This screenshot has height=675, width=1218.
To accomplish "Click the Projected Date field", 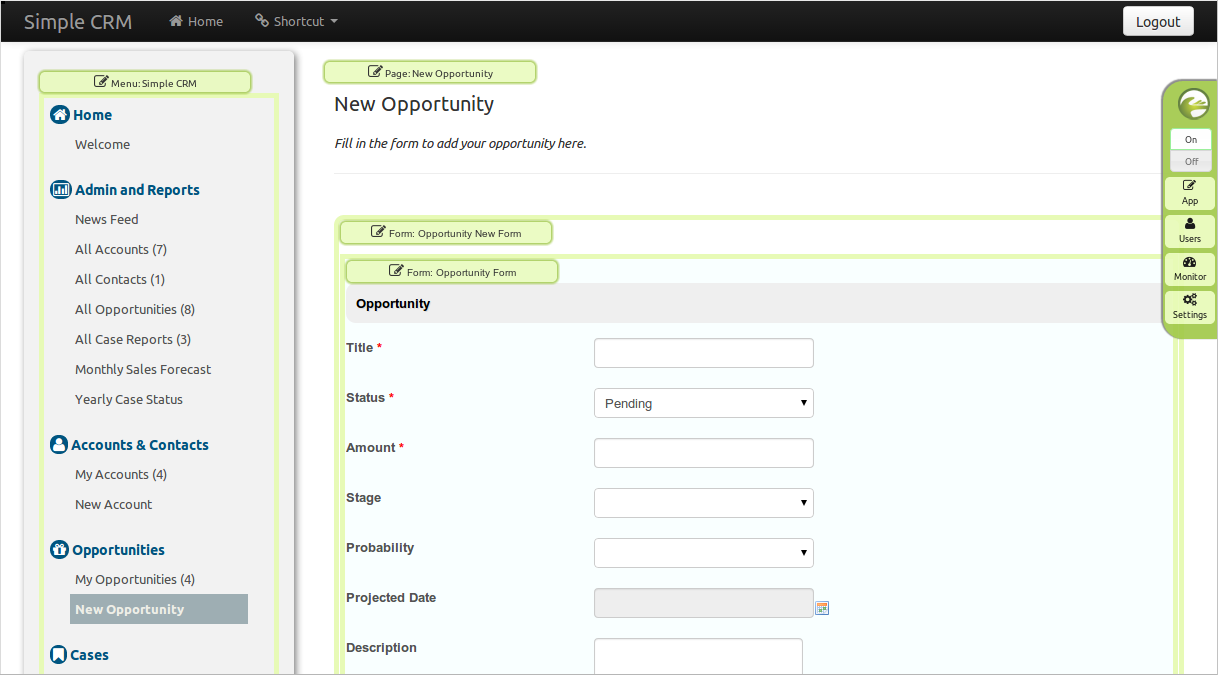I will click(704, 603).
